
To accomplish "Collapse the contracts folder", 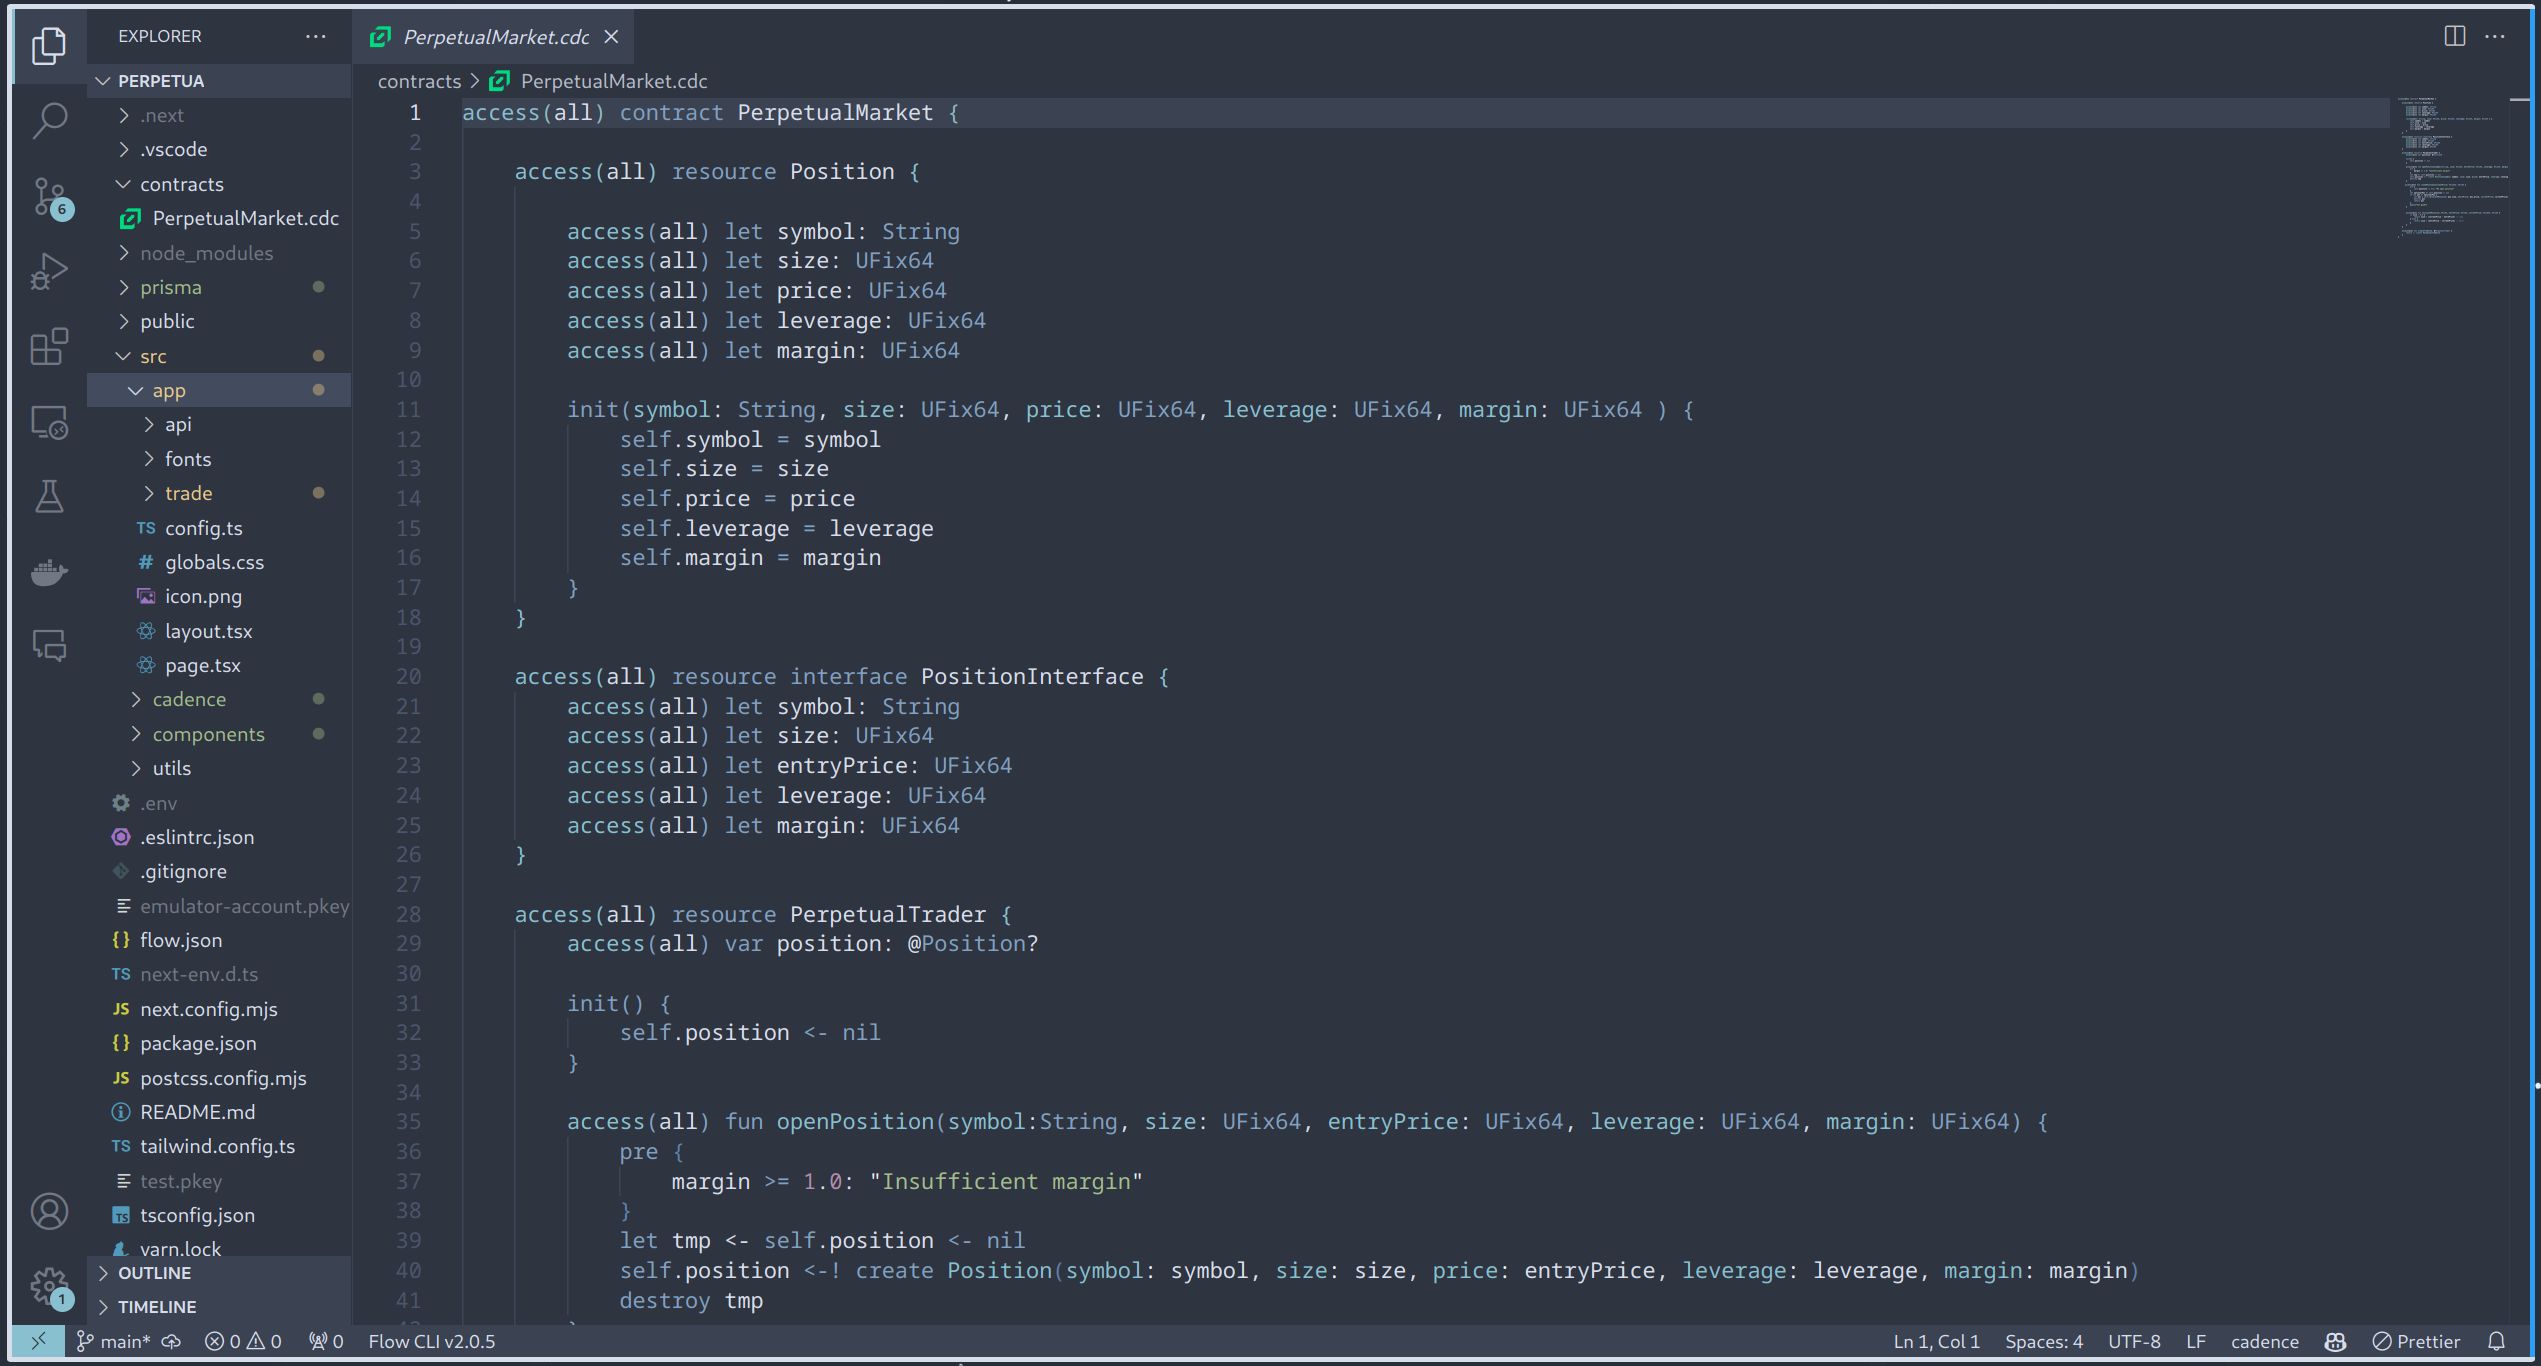I will [219, 184].
